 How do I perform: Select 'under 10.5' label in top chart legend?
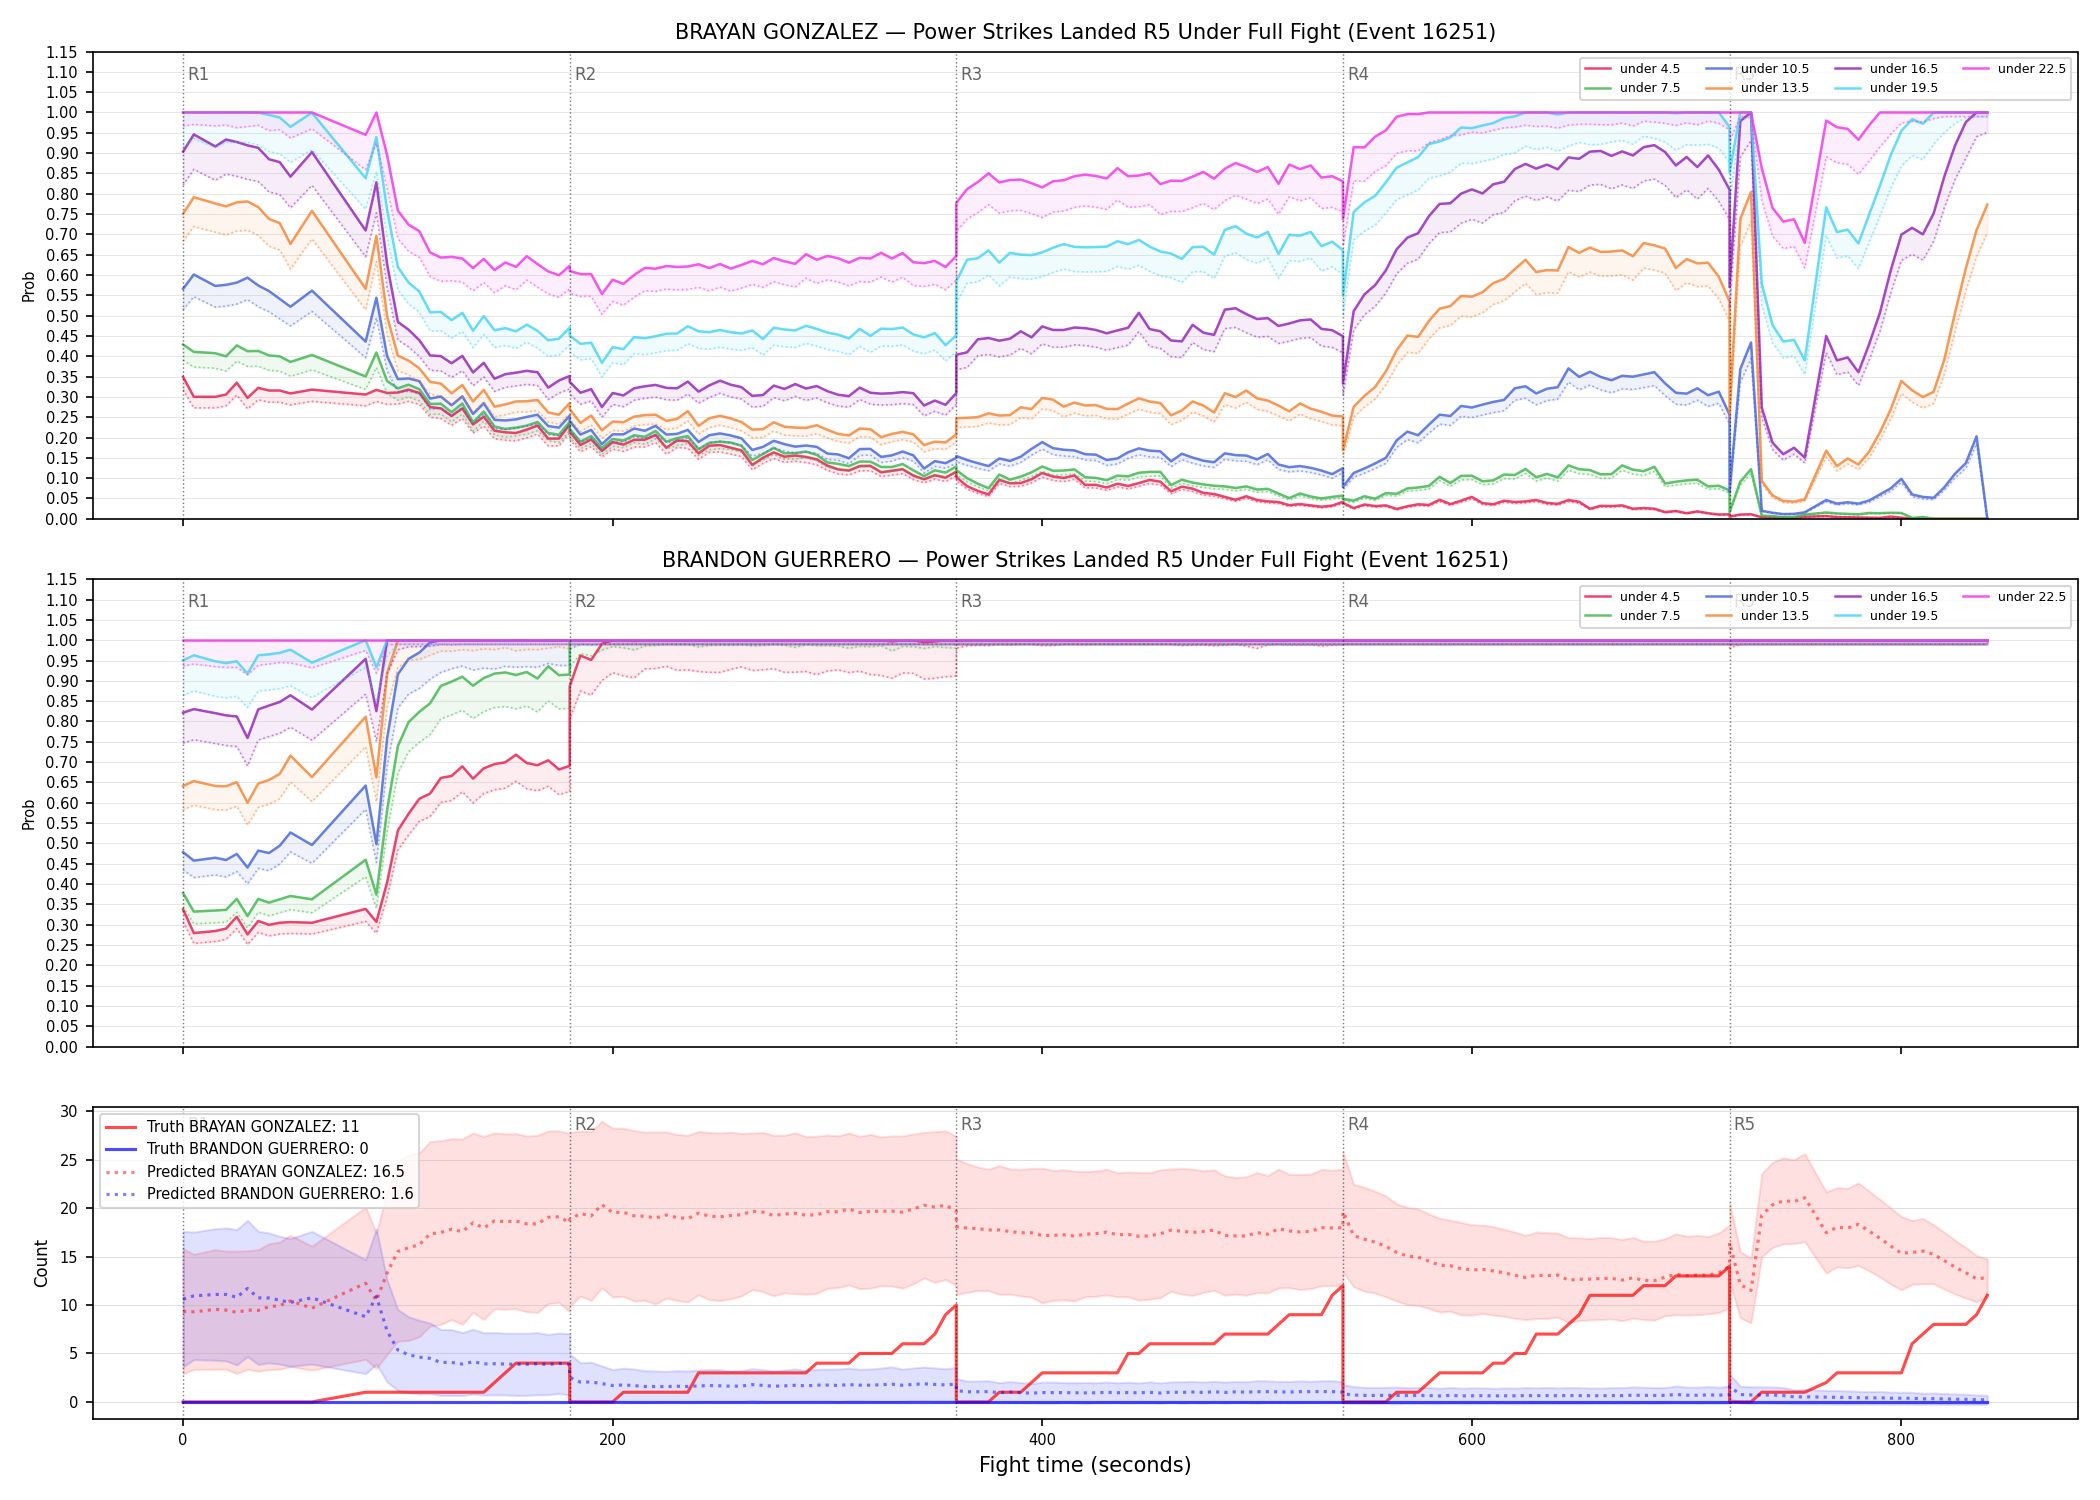tap(1775, 69)
